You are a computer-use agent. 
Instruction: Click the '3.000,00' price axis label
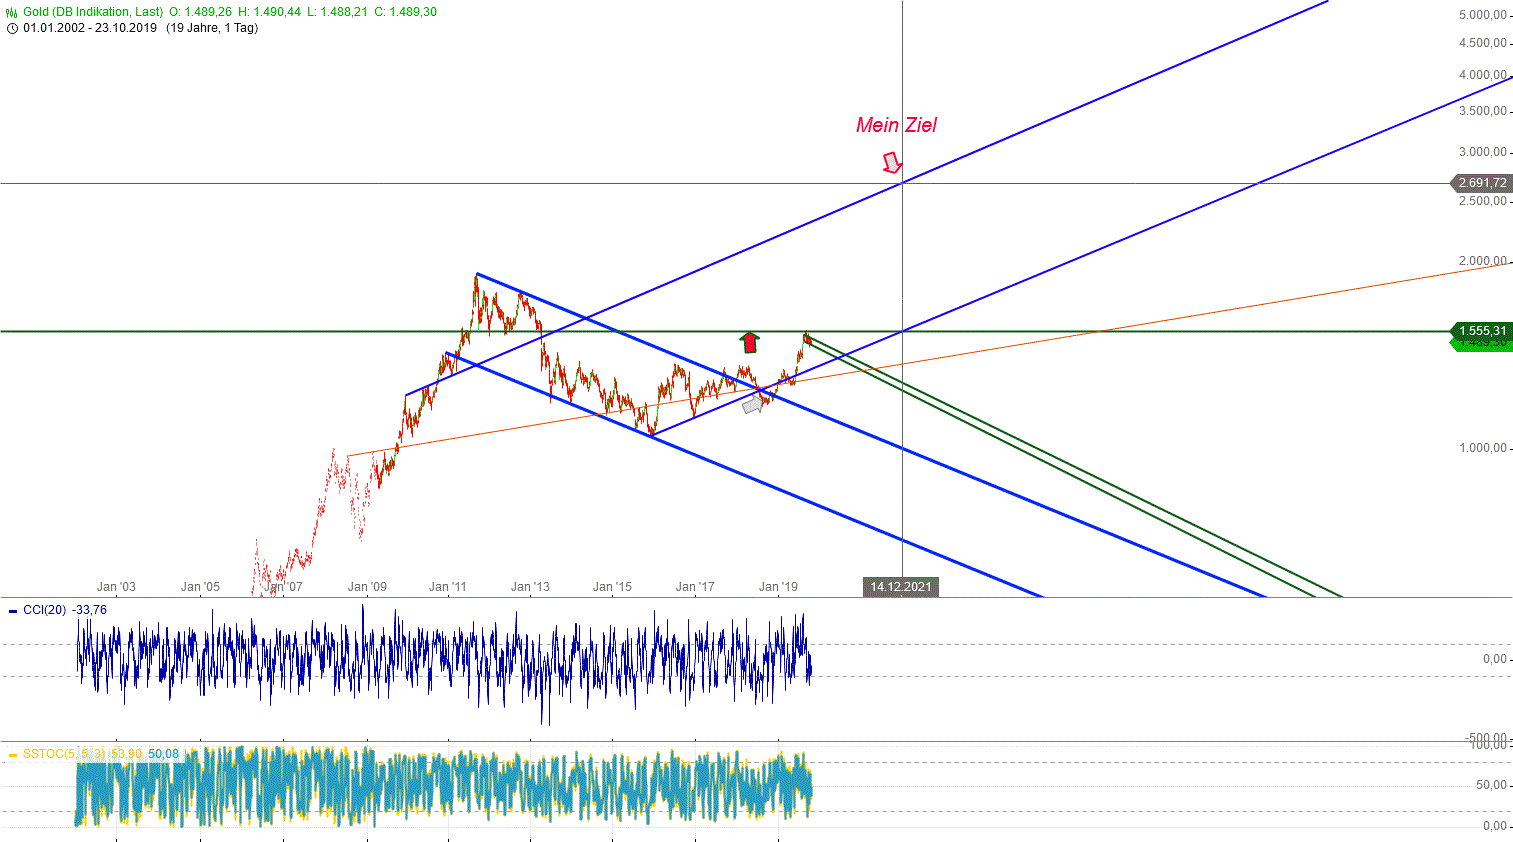pos(1483,152)
